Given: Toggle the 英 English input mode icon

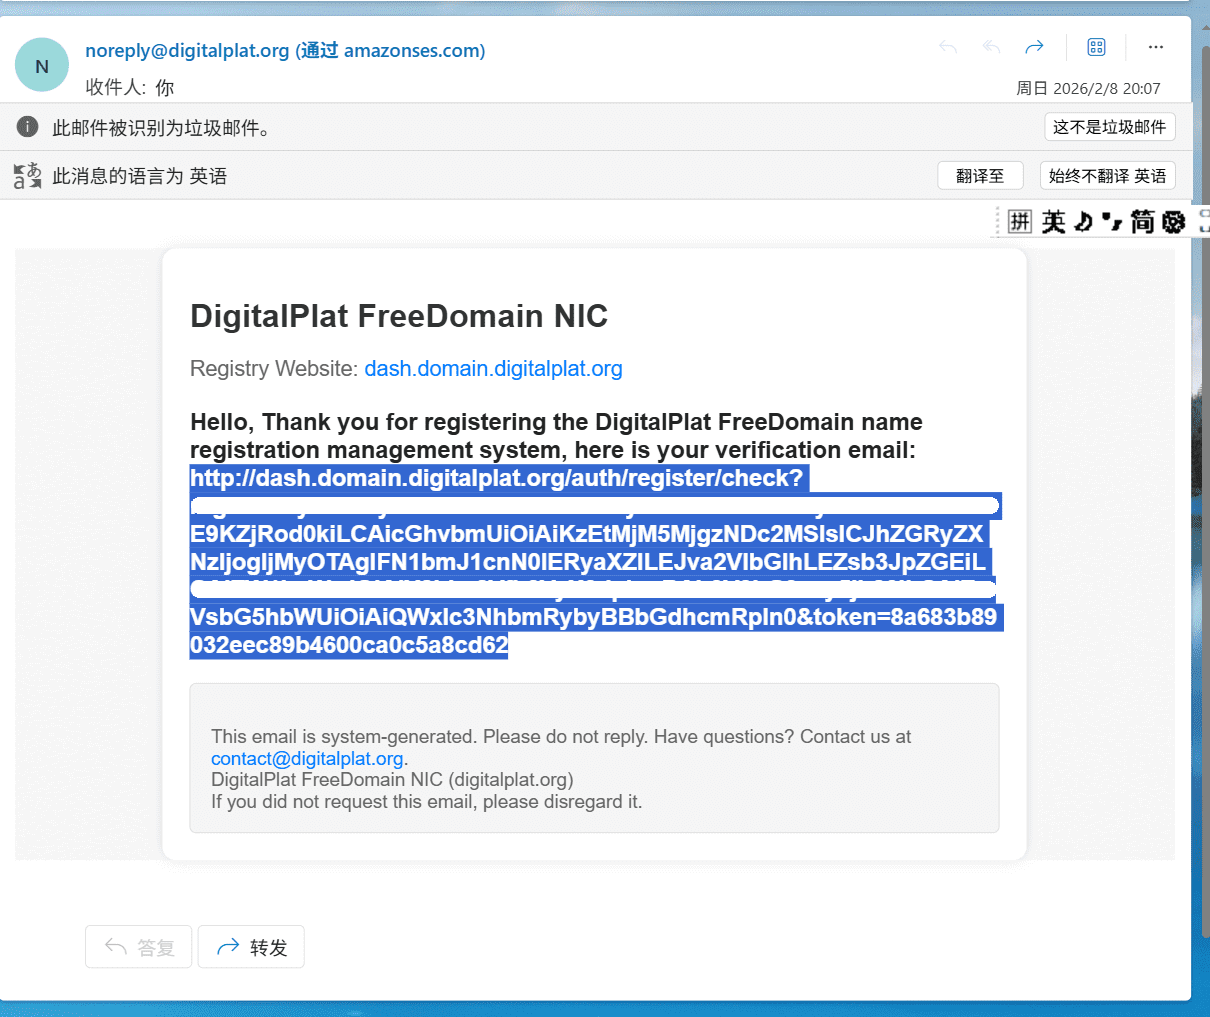Looking at the screenshot, I should coord(1053,221).
